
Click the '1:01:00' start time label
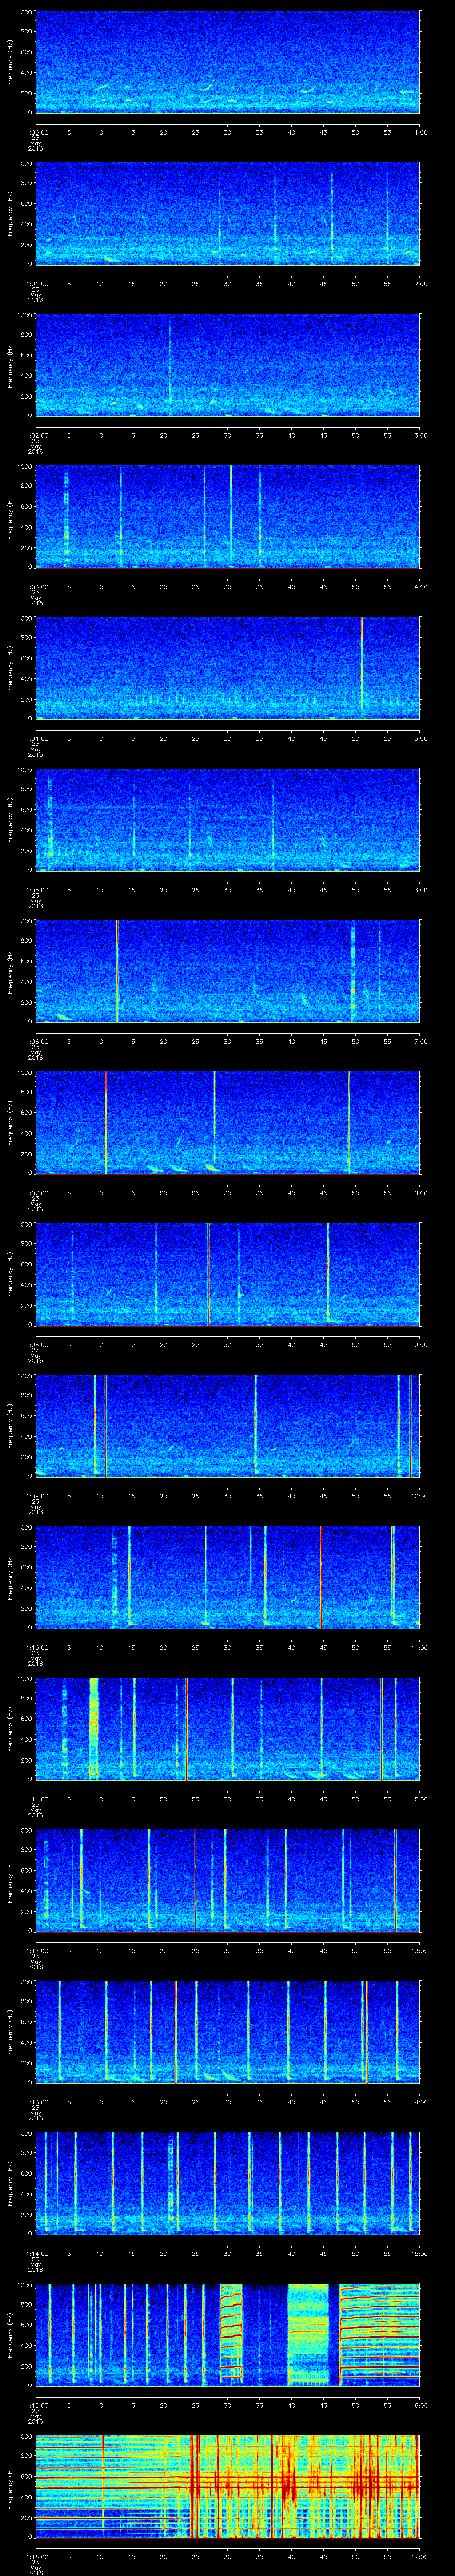click(x=36, y=284)
